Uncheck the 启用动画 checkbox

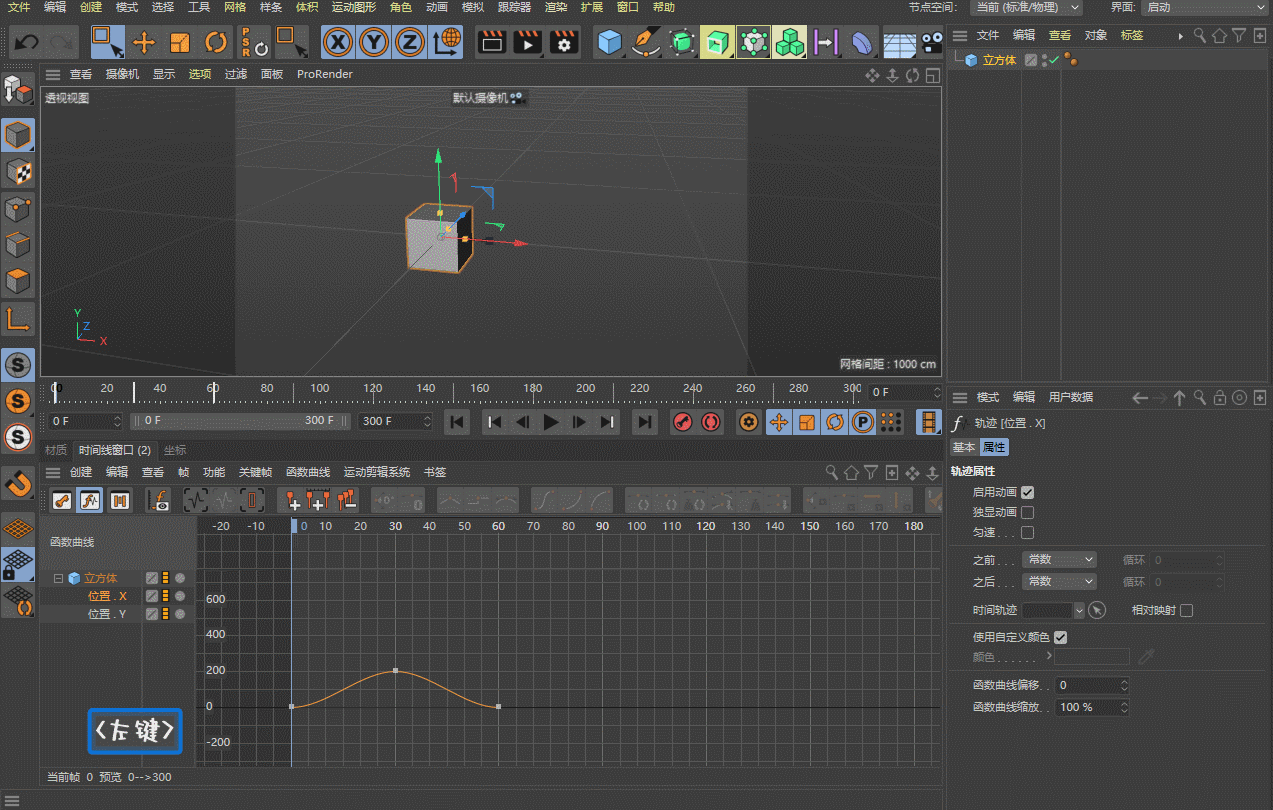[x=1027, y=492]
